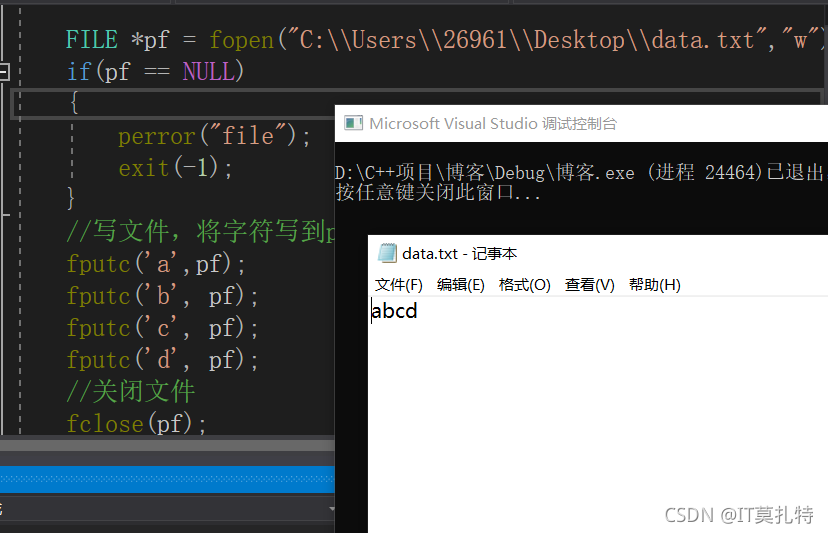828x533 pixels.
Task: Click the fclose(pf) line
Action: pos(136,424)
